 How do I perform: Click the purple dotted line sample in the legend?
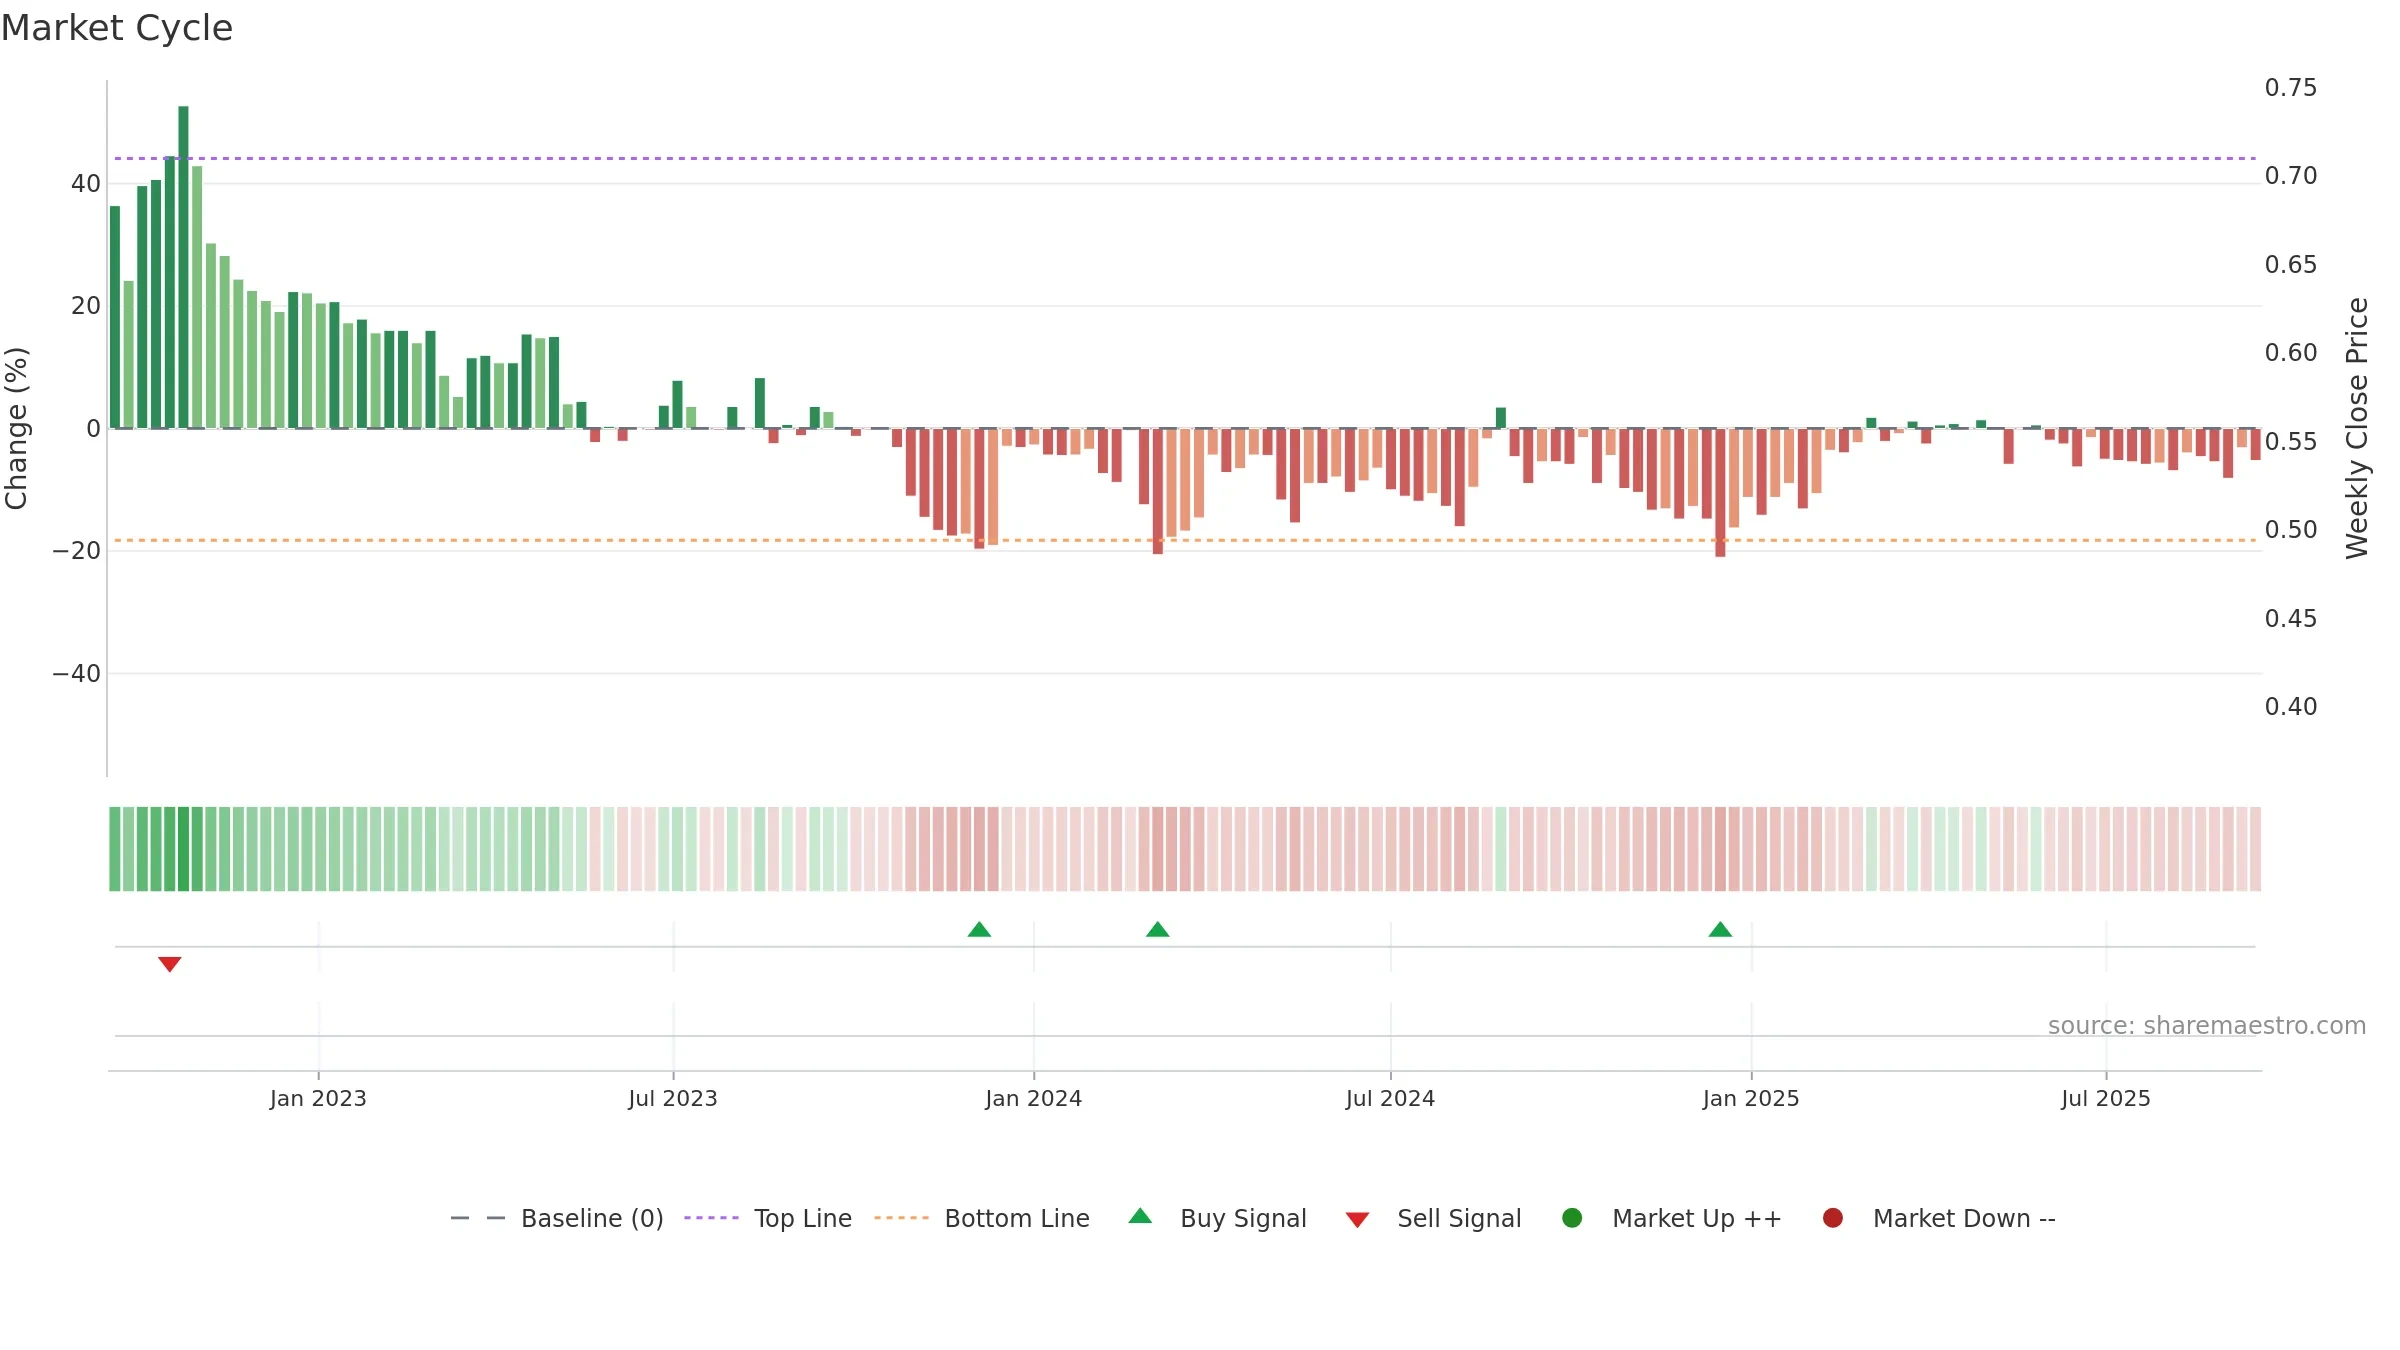[711, 1218]
